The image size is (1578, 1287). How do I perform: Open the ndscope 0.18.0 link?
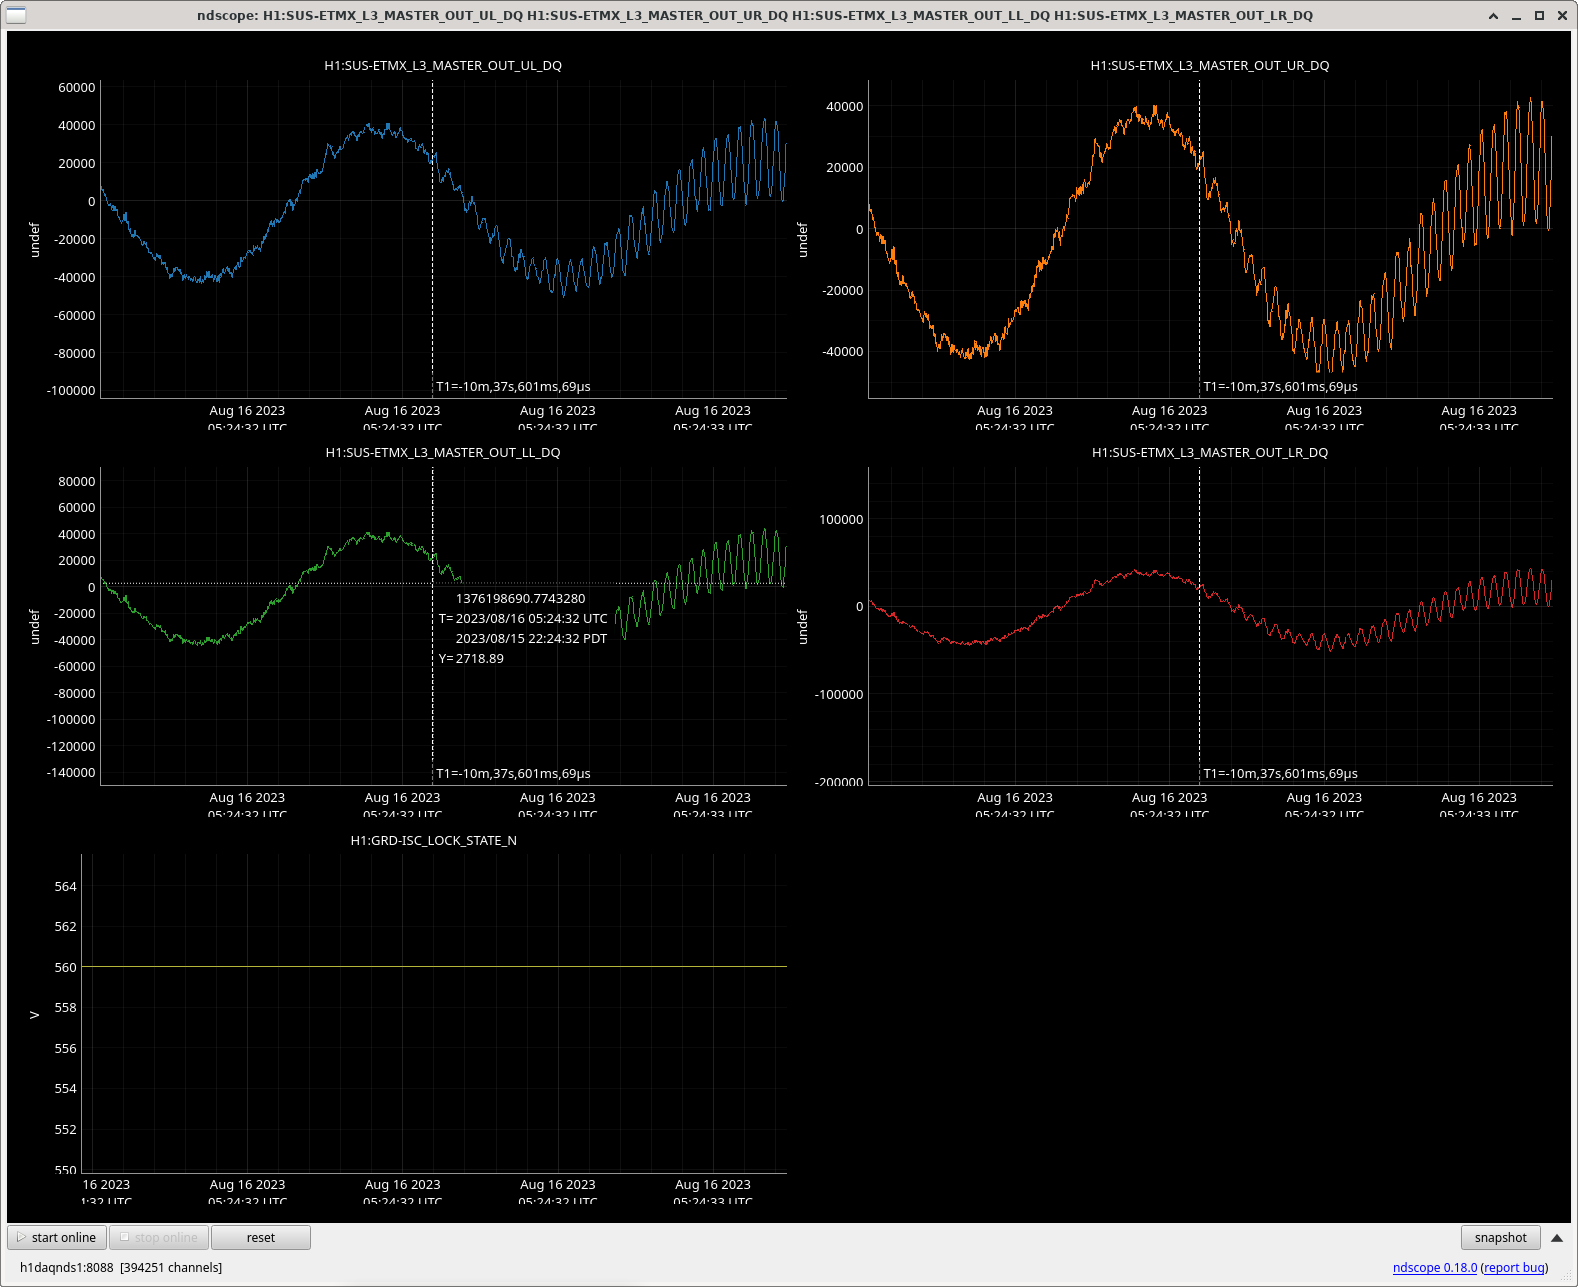coord(1434,1267)
